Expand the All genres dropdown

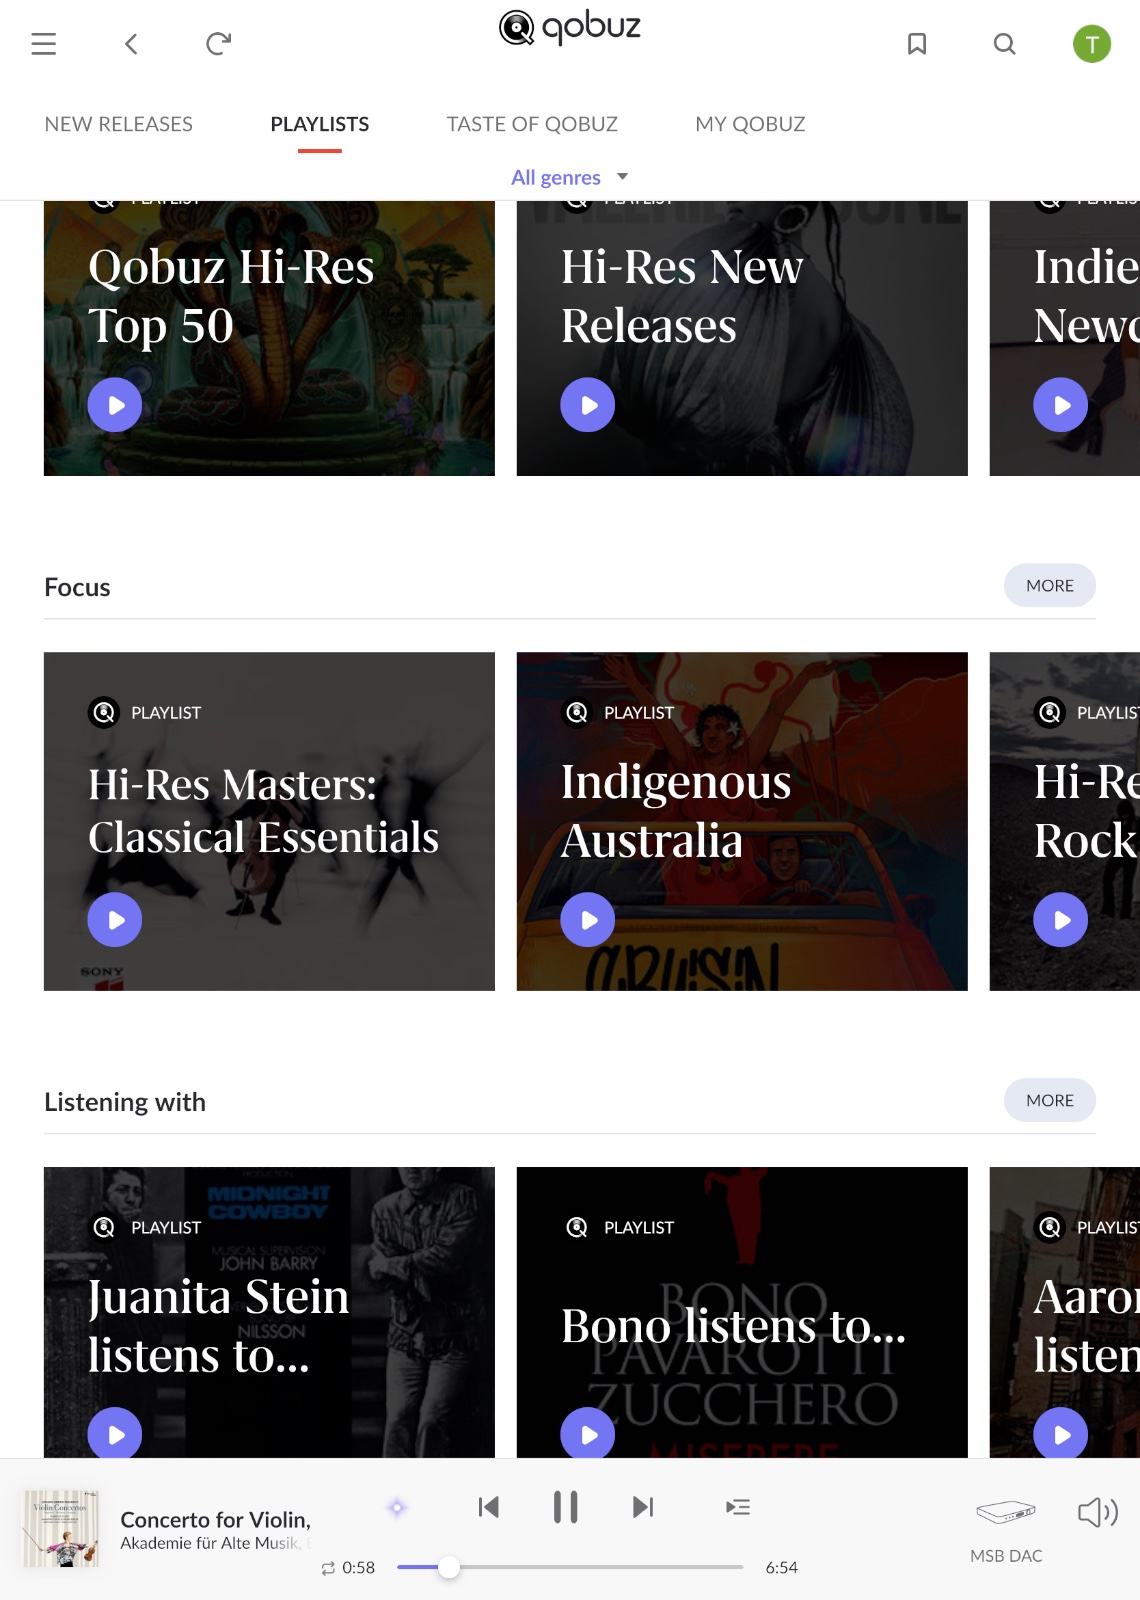[x=570, y=177]
